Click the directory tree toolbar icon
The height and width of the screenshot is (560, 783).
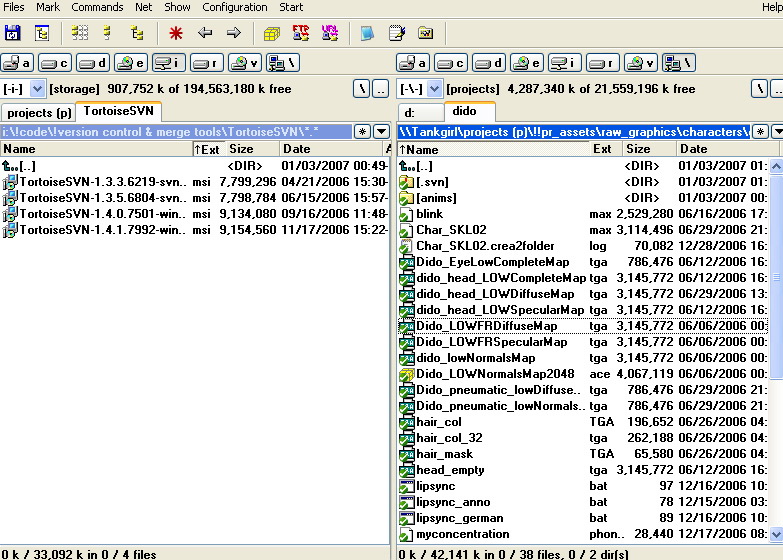(42, 33)
